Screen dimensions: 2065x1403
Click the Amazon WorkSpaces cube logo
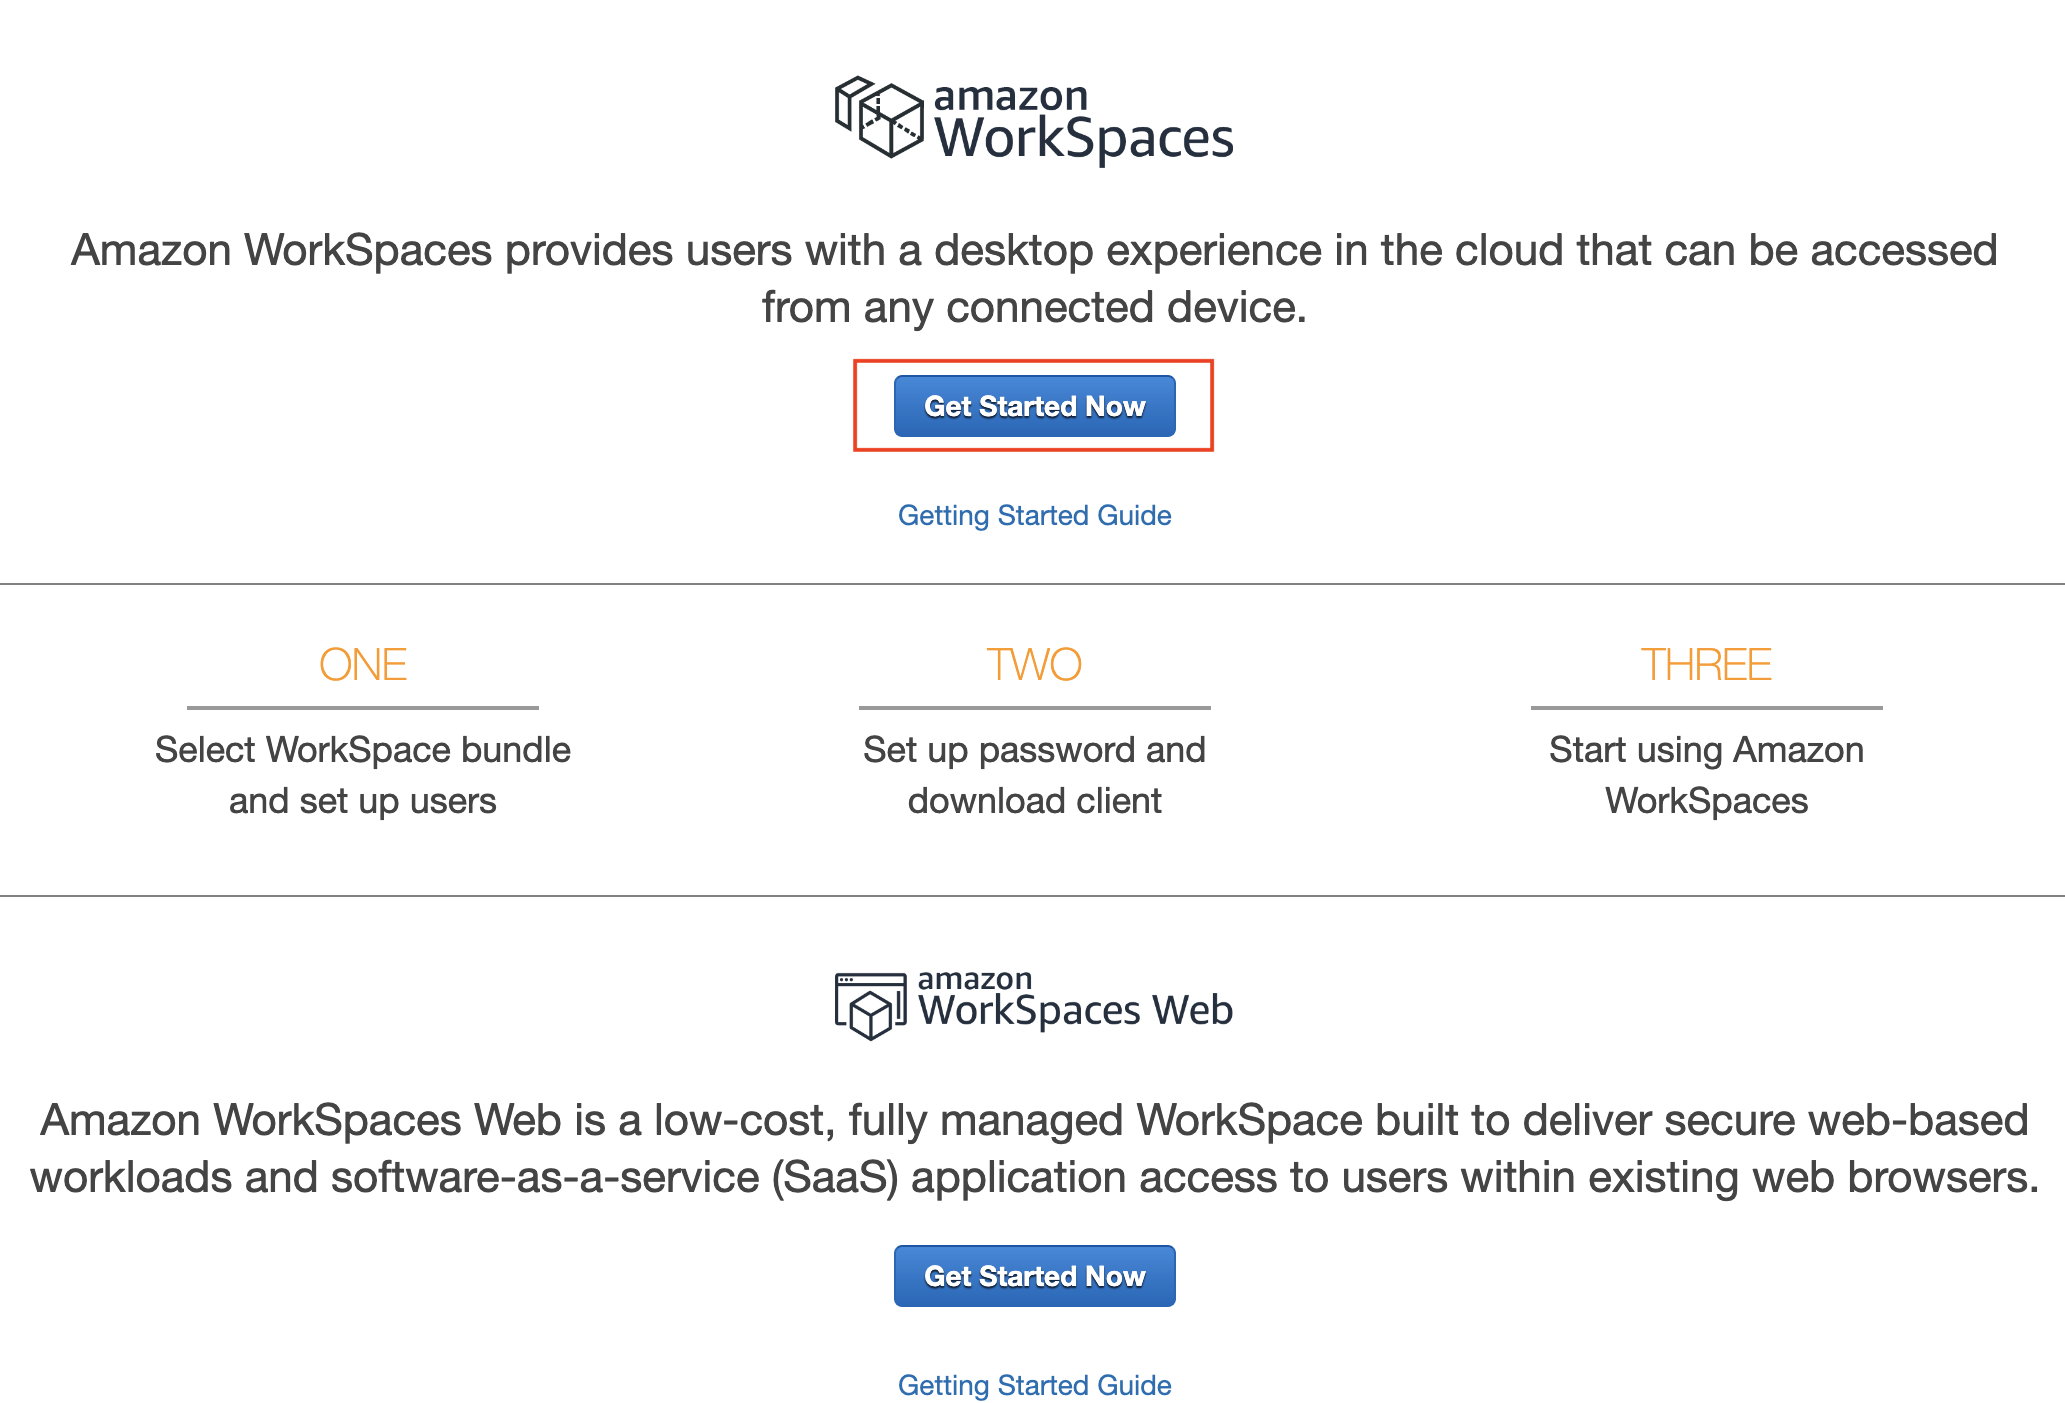point(879,117)
